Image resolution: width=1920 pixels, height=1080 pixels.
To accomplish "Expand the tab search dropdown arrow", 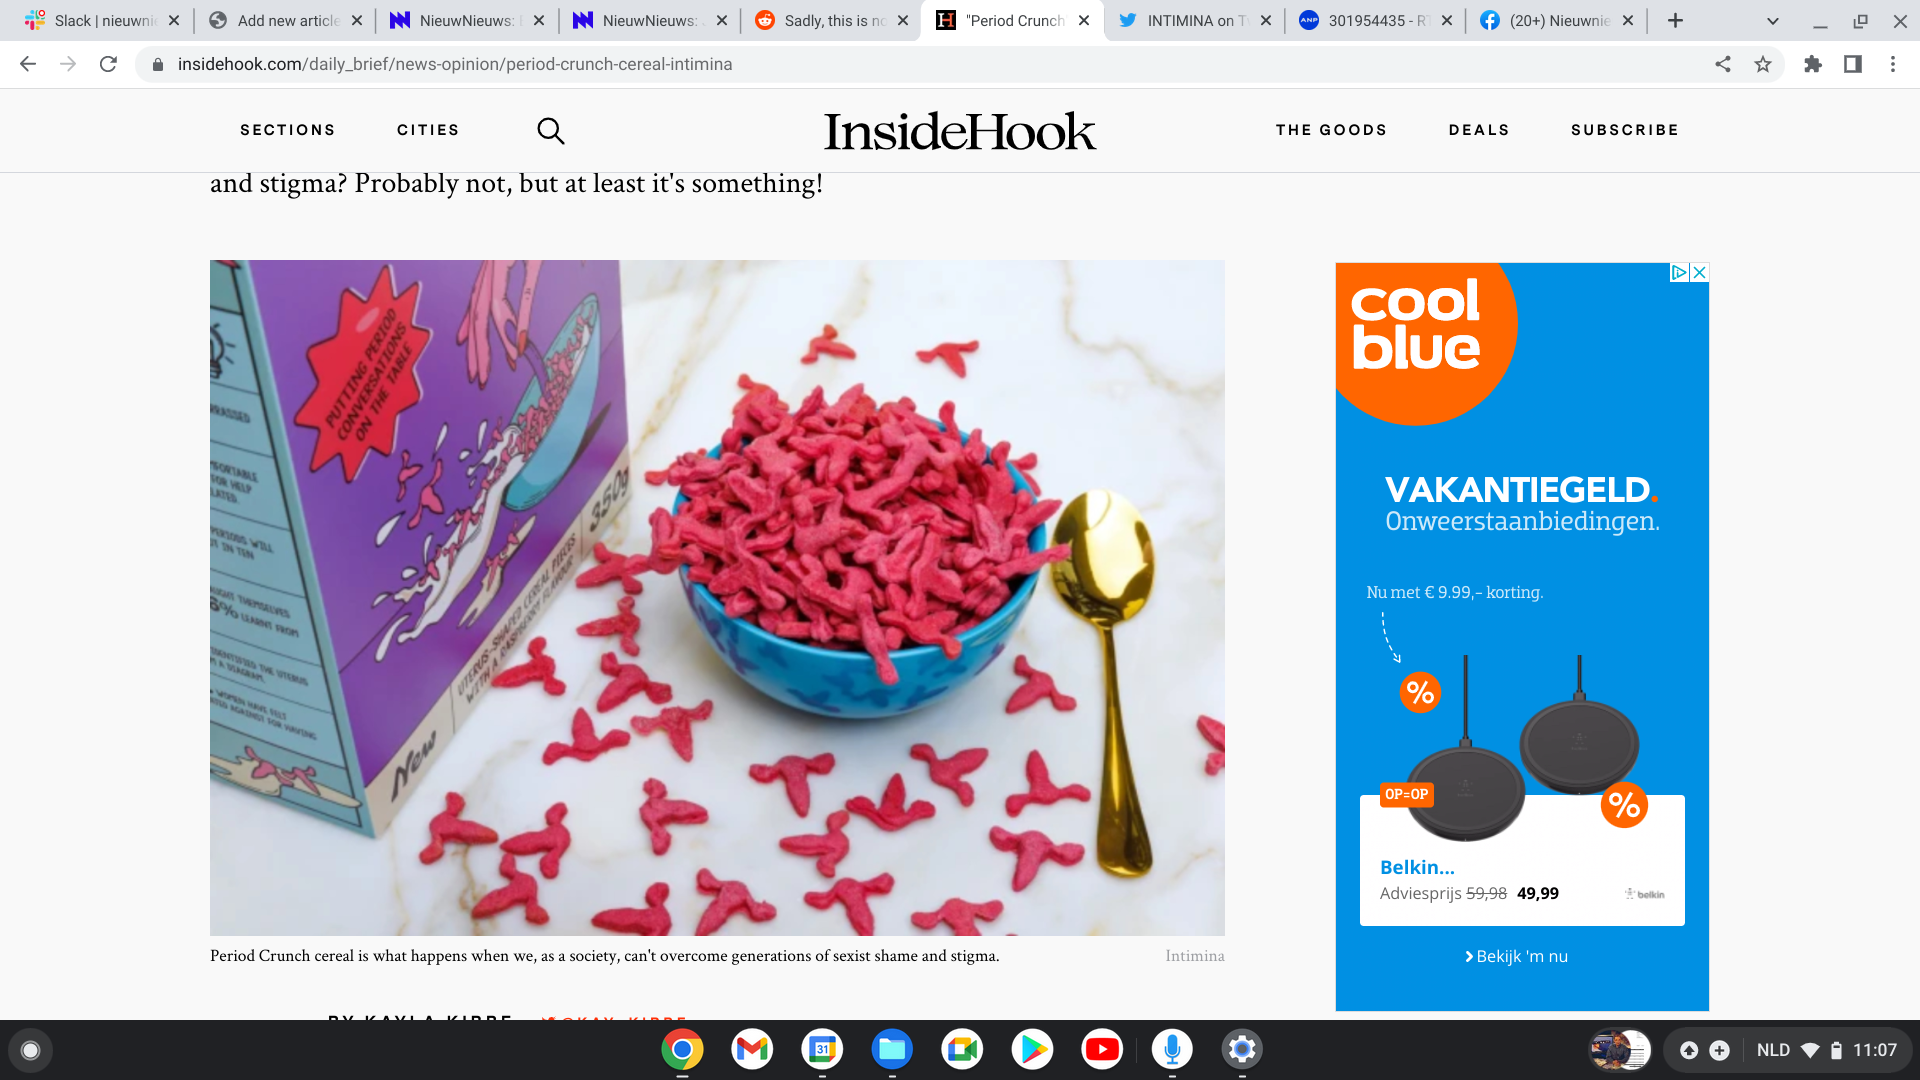I will [1772, 21].
